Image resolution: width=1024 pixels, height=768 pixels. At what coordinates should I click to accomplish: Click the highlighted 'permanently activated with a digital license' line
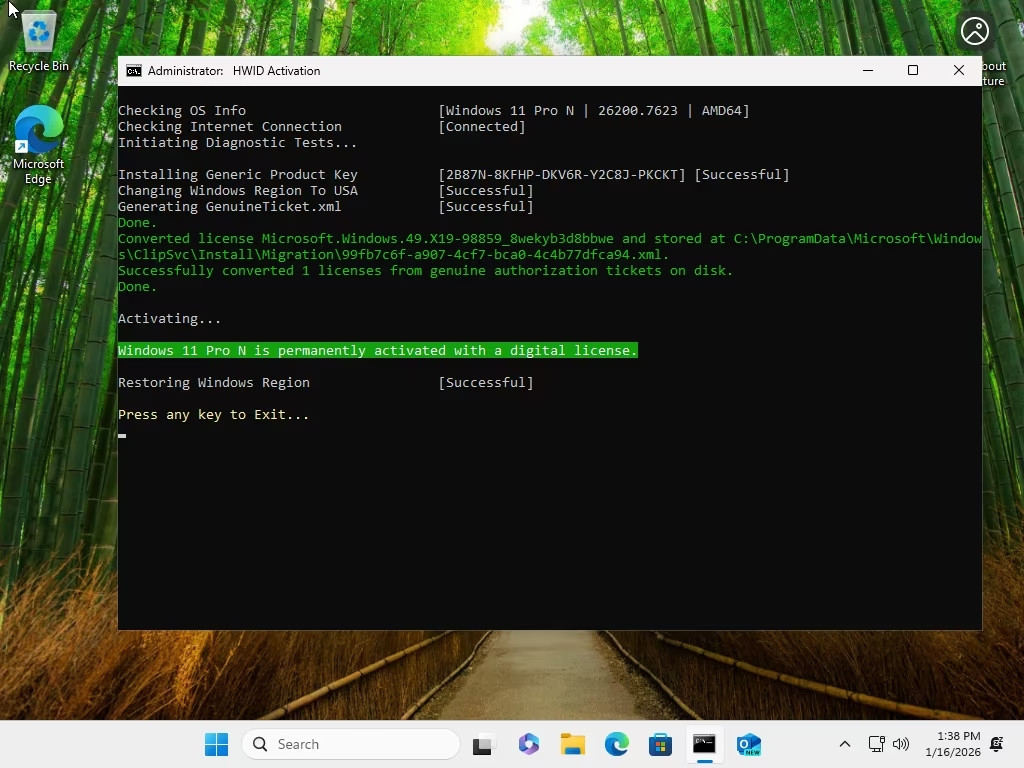pos(377,351)
